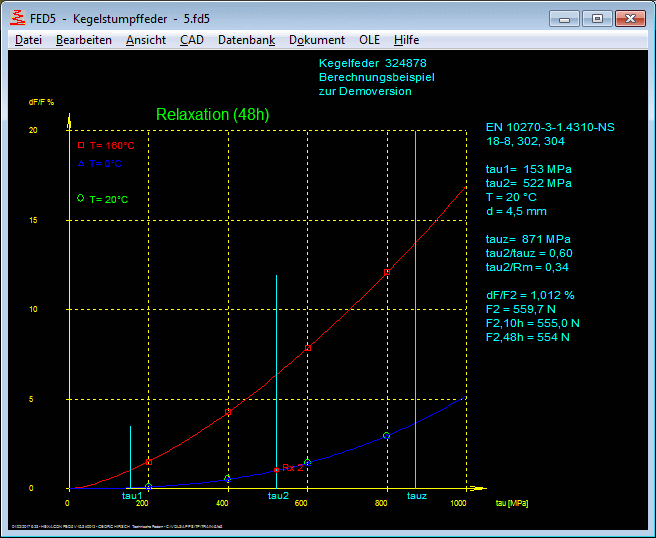The height and width of the screenshot is (538, 656).
Task: Minimize the FED5 window
Action: click(x=564, y=19)
